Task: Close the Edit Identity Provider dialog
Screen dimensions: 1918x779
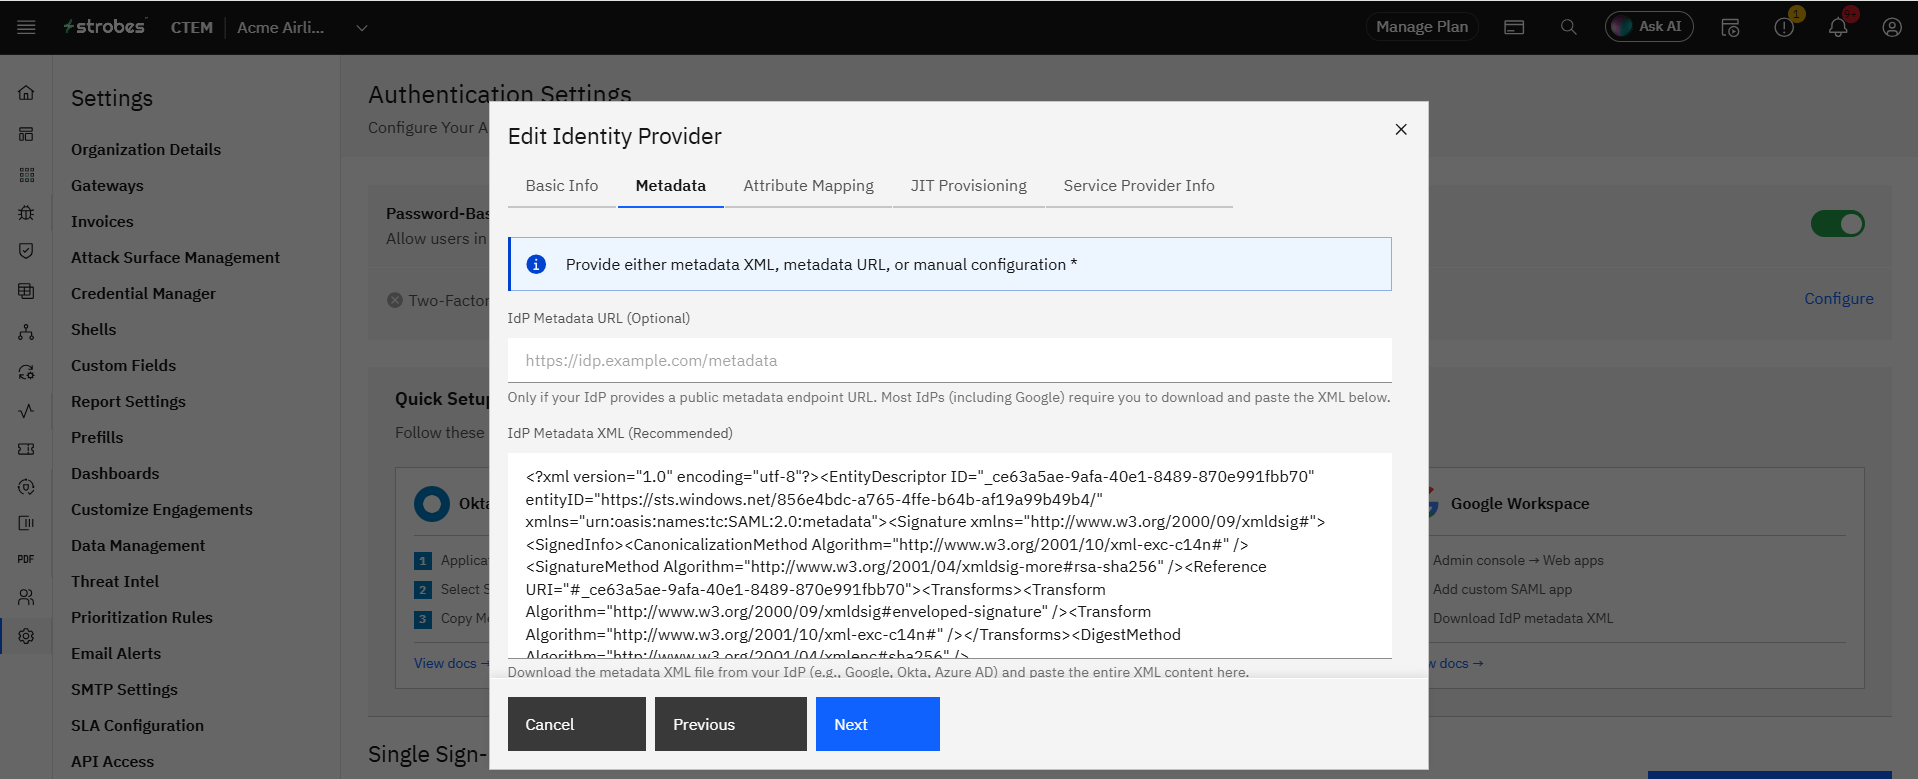Action: 1401,129
